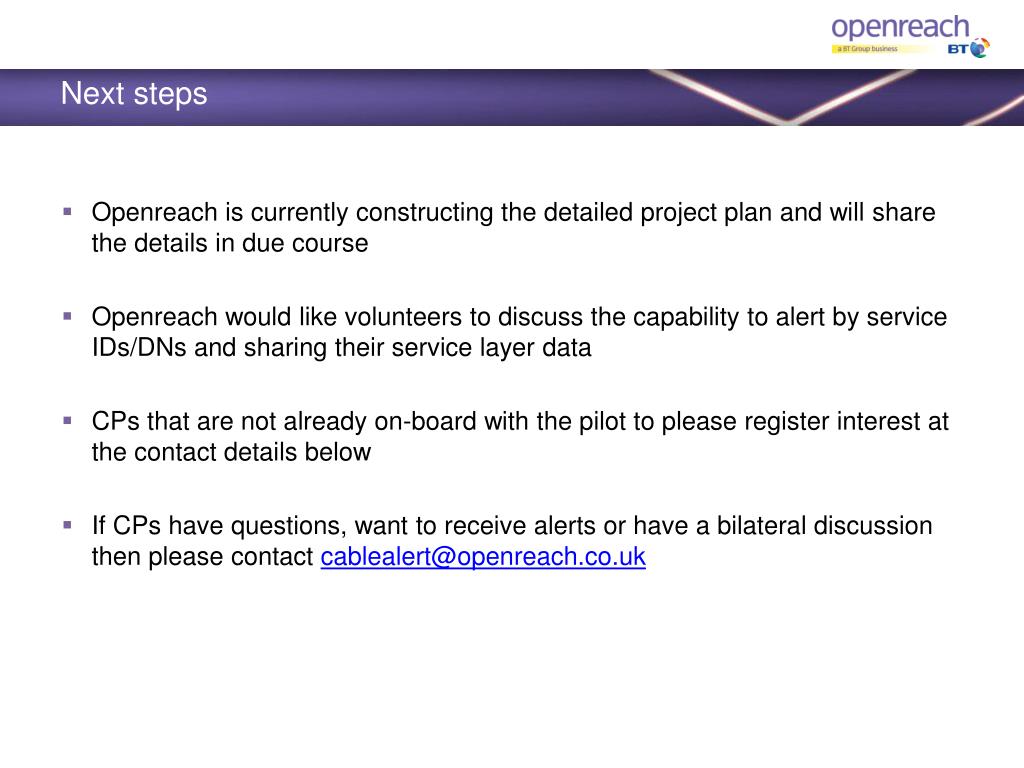Click the 'BT' letters in the logo
This screenshot has width=1024, height=768.
(957, 49)
